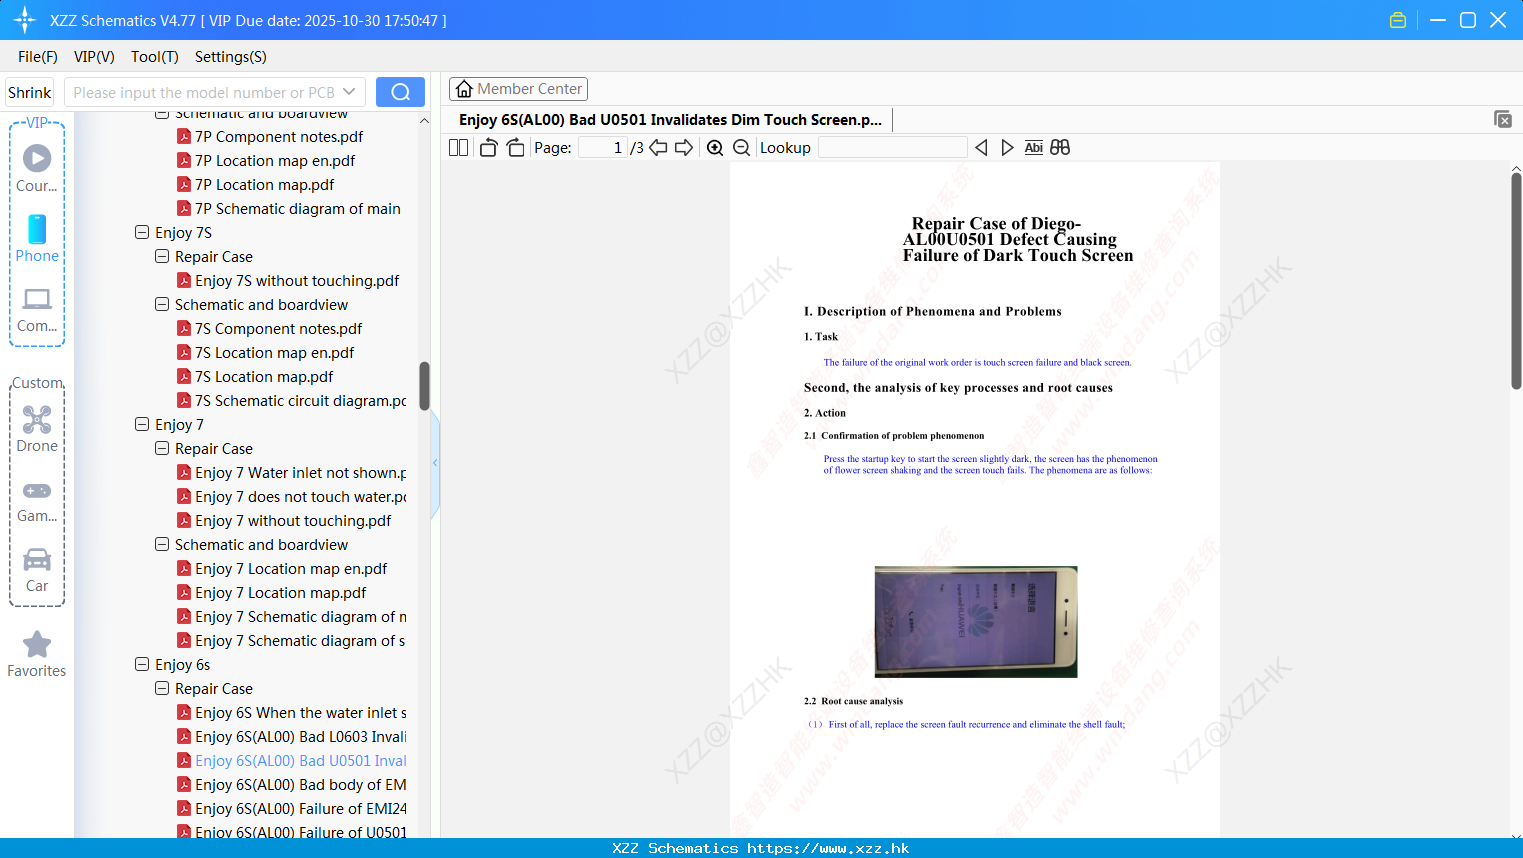Select the Car category icon
This screenshot has width=1523, height=858.
37,570
